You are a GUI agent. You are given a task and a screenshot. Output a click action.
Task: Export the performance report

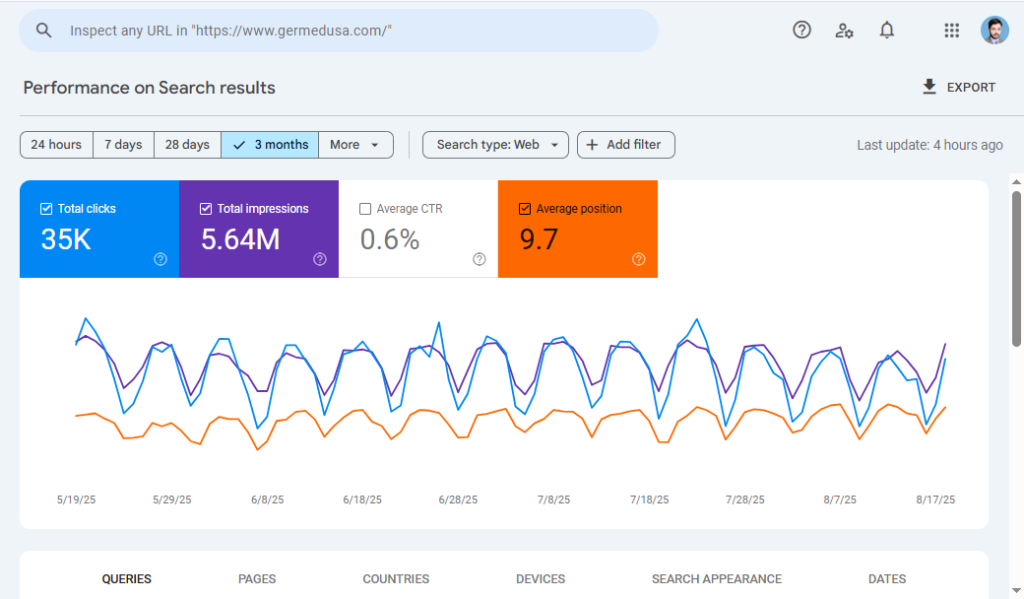coord(958,88)
